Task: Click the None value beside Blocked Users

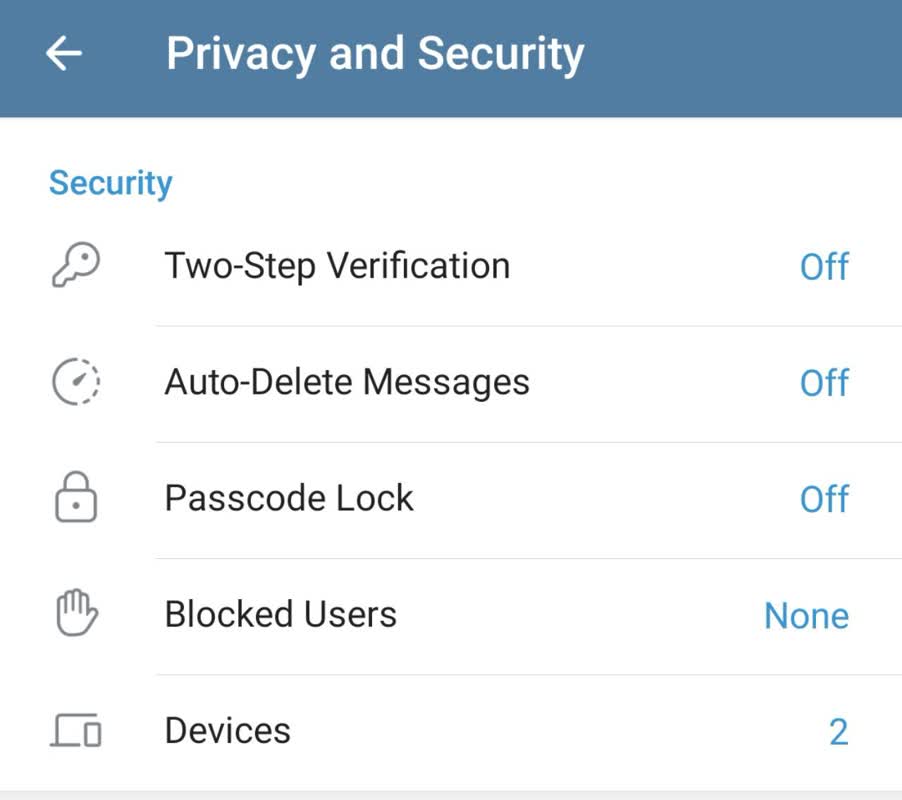Action: coord(806,616)
